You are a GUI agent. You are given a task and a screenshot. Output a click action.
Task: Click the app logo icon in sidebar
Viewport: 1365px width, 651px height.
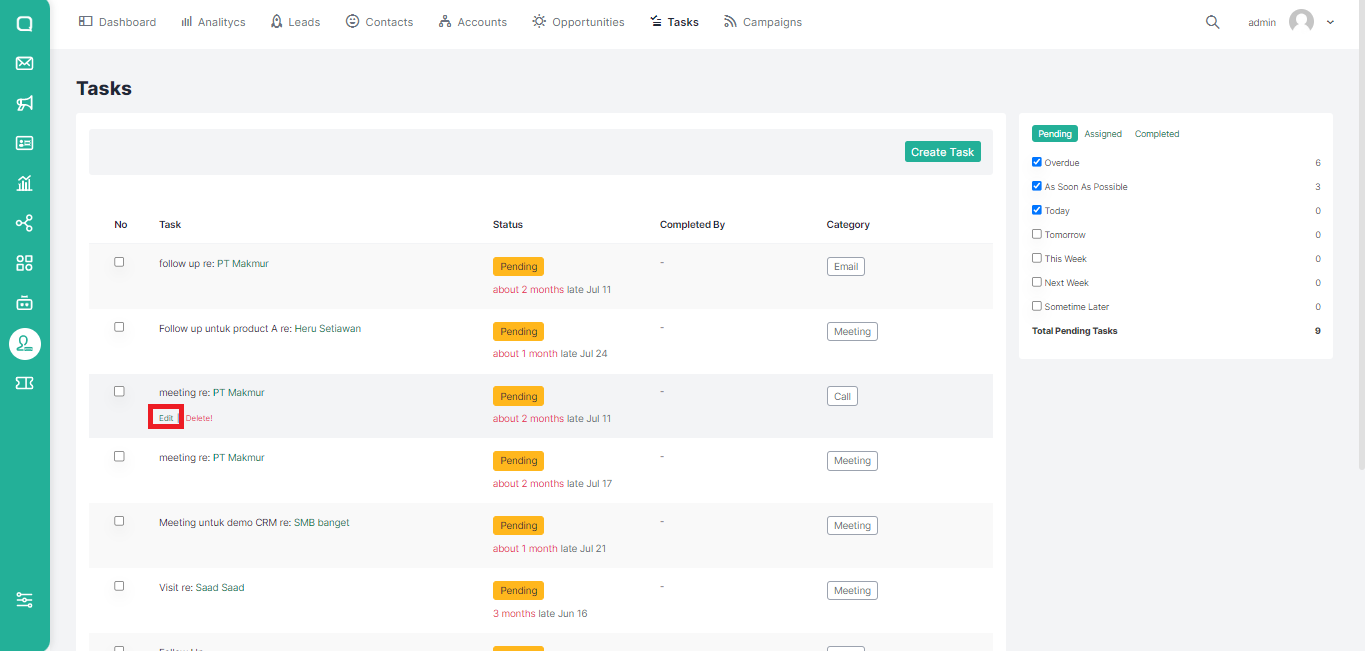(x=25, y=23)
